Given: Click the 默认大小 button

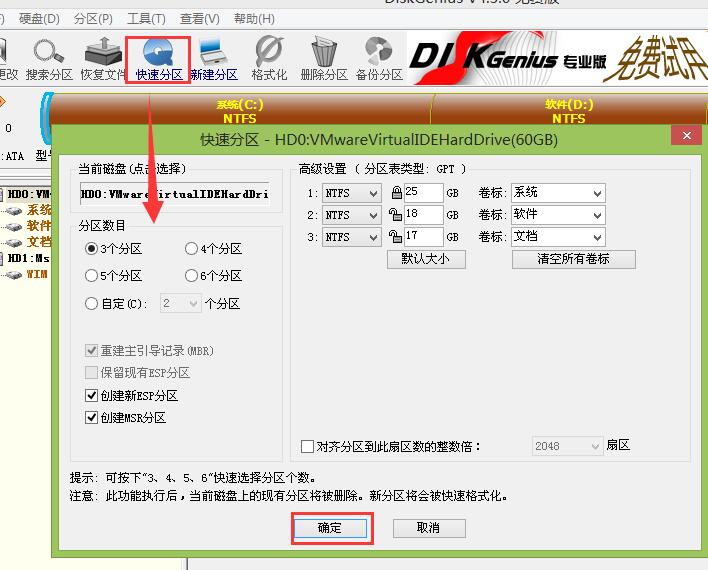Looking at the screenshot, I should 426,259.
